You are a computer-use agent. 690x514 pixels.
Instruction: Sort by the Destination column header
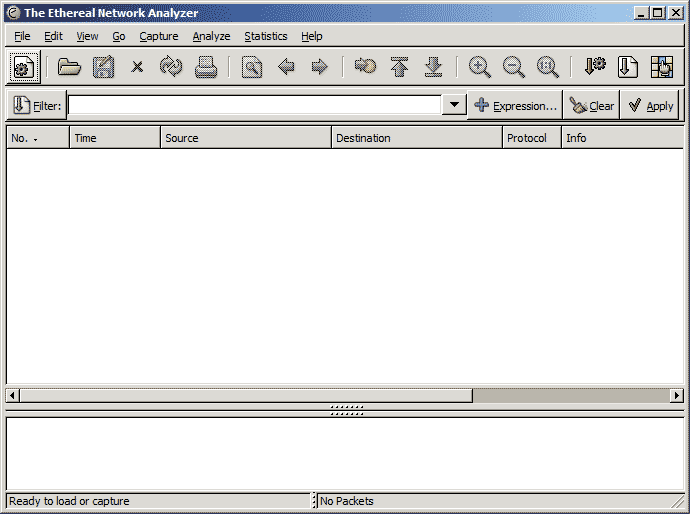tap(417, 138)
